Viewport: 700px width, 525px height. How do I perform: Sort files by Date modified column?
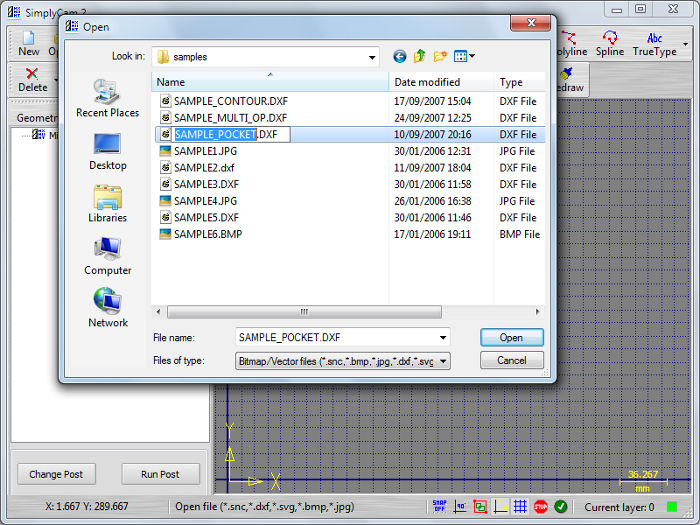[427, 82]
